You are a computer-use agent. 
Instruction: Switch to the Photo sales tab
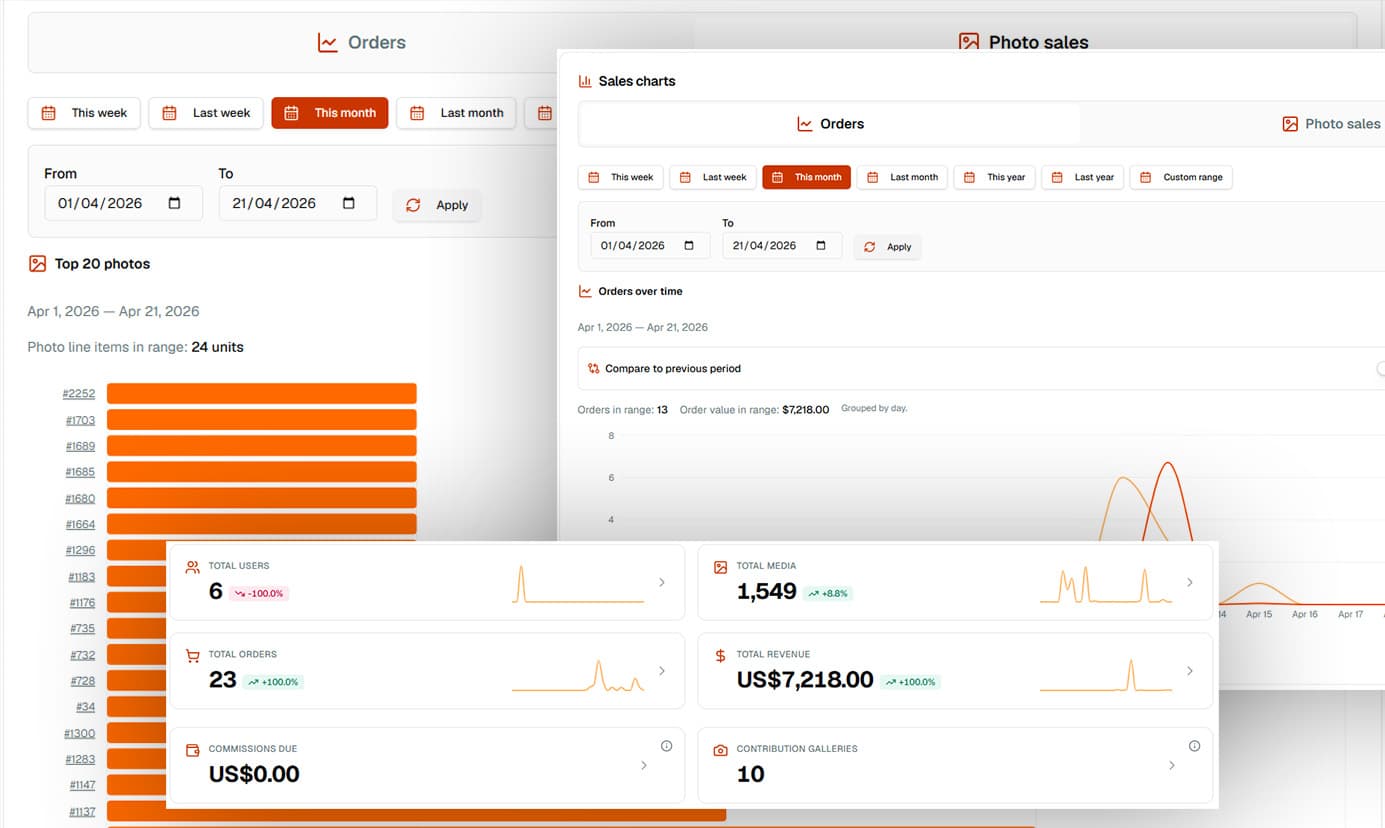1332,123
